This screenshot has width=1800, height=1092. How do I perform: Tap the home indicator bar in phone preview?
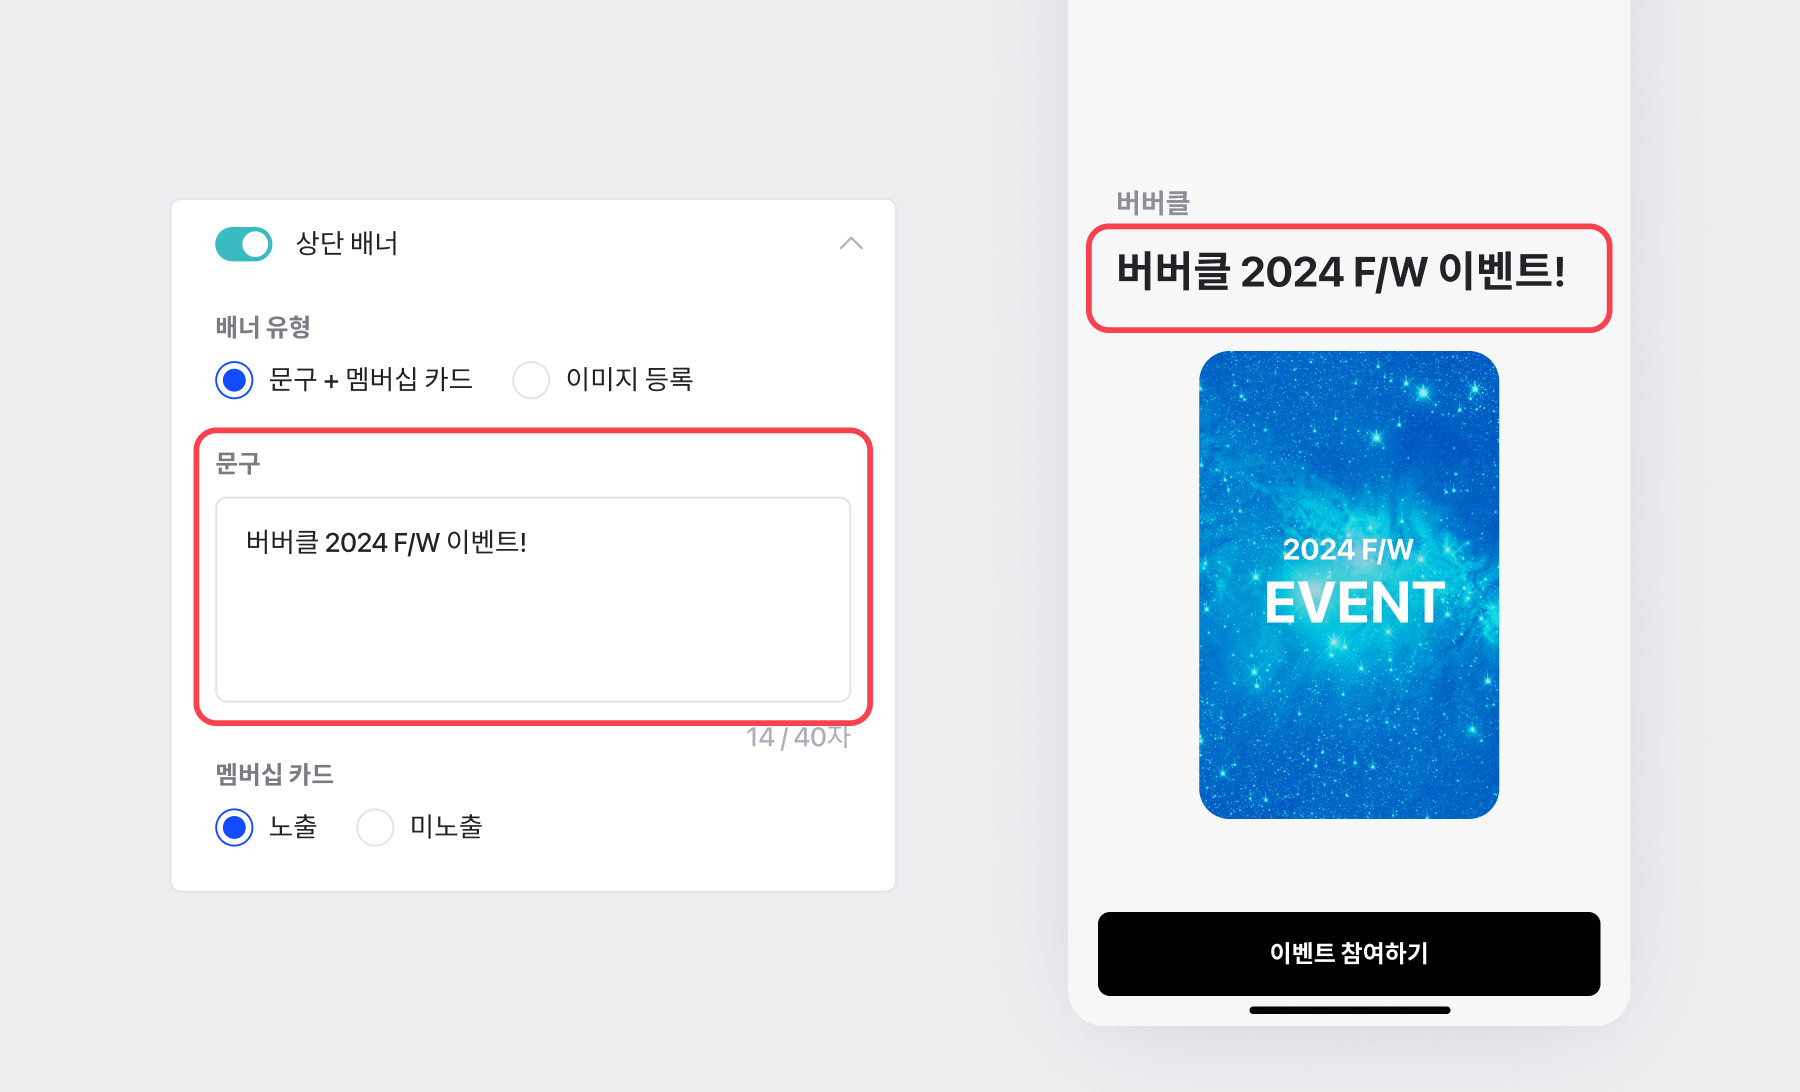[x=1349, y=1010]
